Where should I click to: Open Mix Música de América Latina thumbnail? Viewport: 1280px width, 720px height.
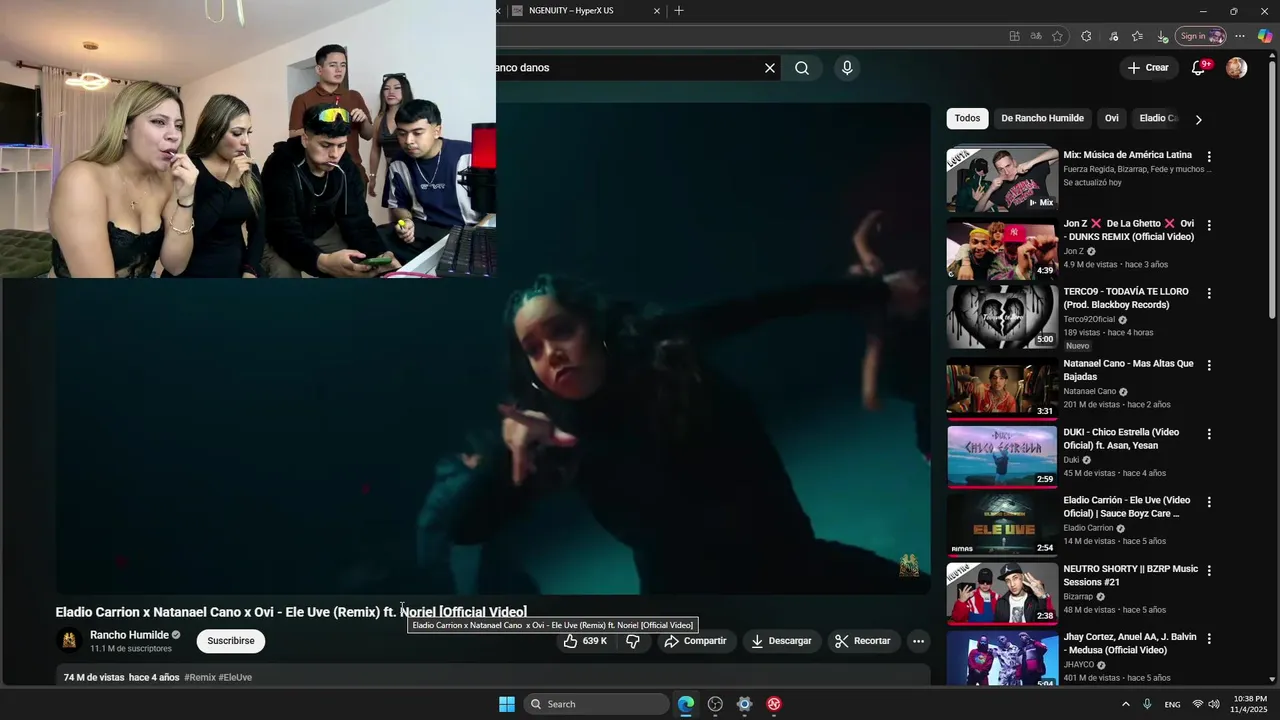[1002, 180]
